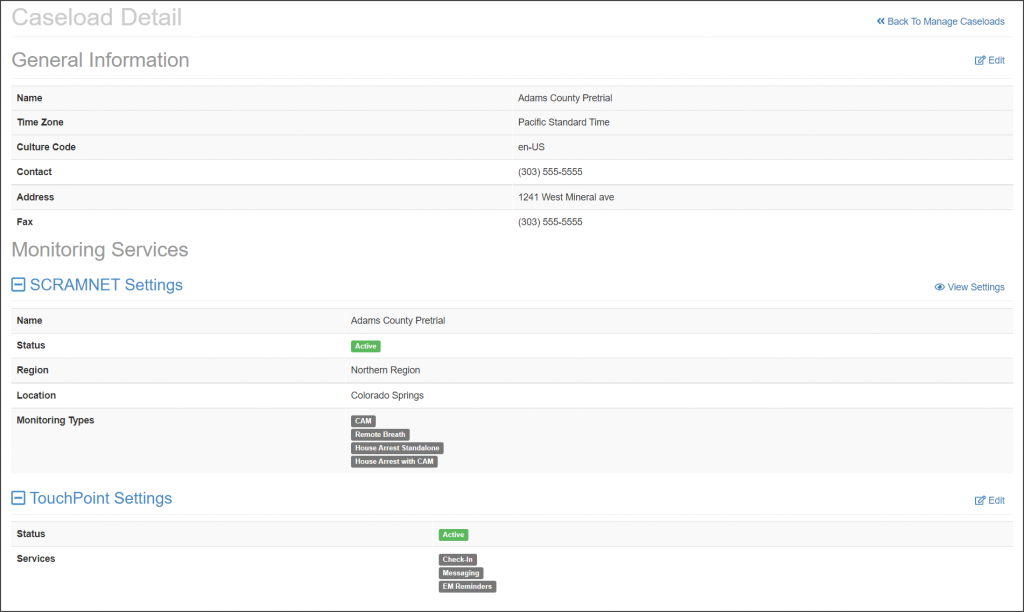Open the TouchPoint Settings section heading

click(x=99, y=497)
